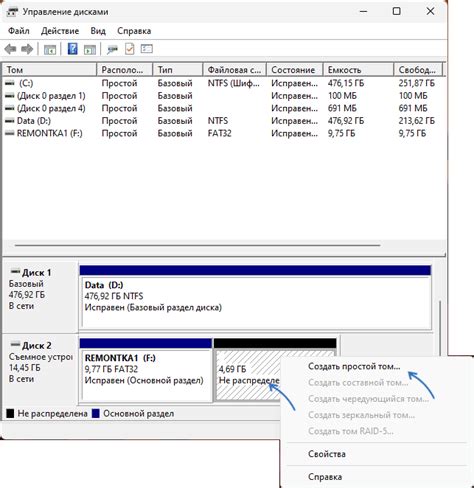Choose Создать простой том from context menu

[354, 366]
